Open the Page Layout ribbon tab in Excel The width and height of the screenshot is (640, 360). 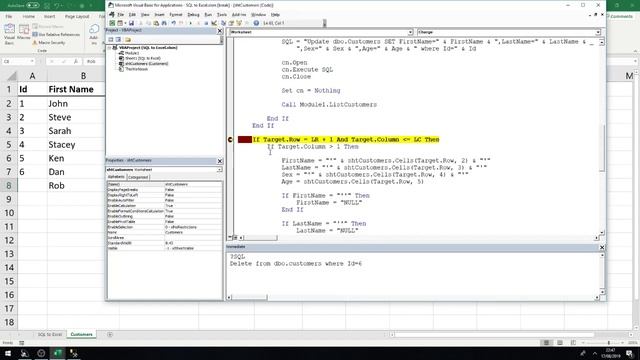tap(77, 16)
